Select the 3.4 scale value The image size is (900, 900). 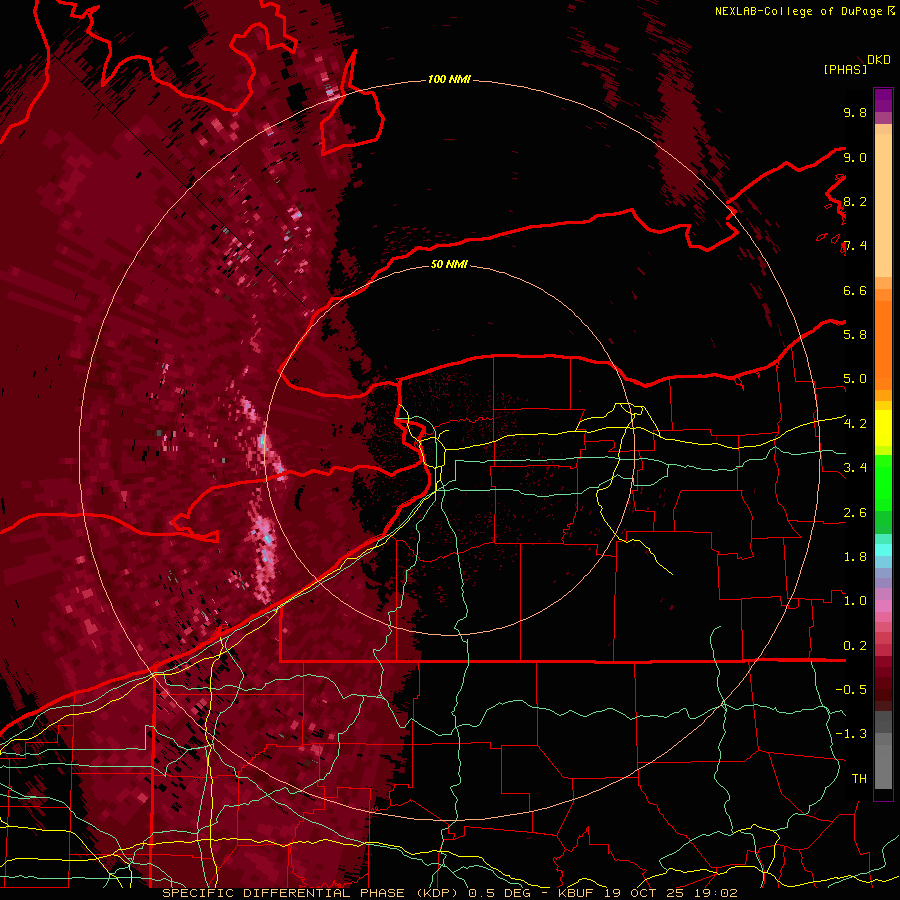coord(855,467)
